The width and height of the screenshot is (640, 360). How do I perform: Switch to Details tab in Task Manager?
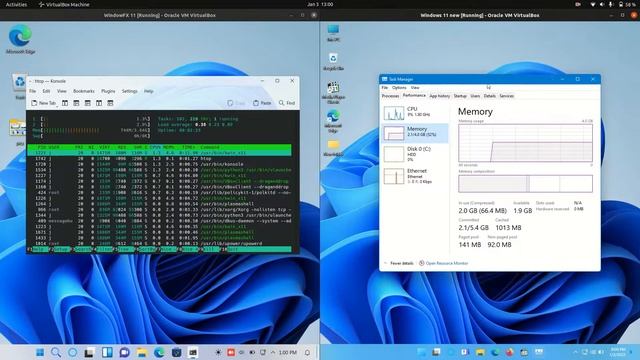pos(489,96)
